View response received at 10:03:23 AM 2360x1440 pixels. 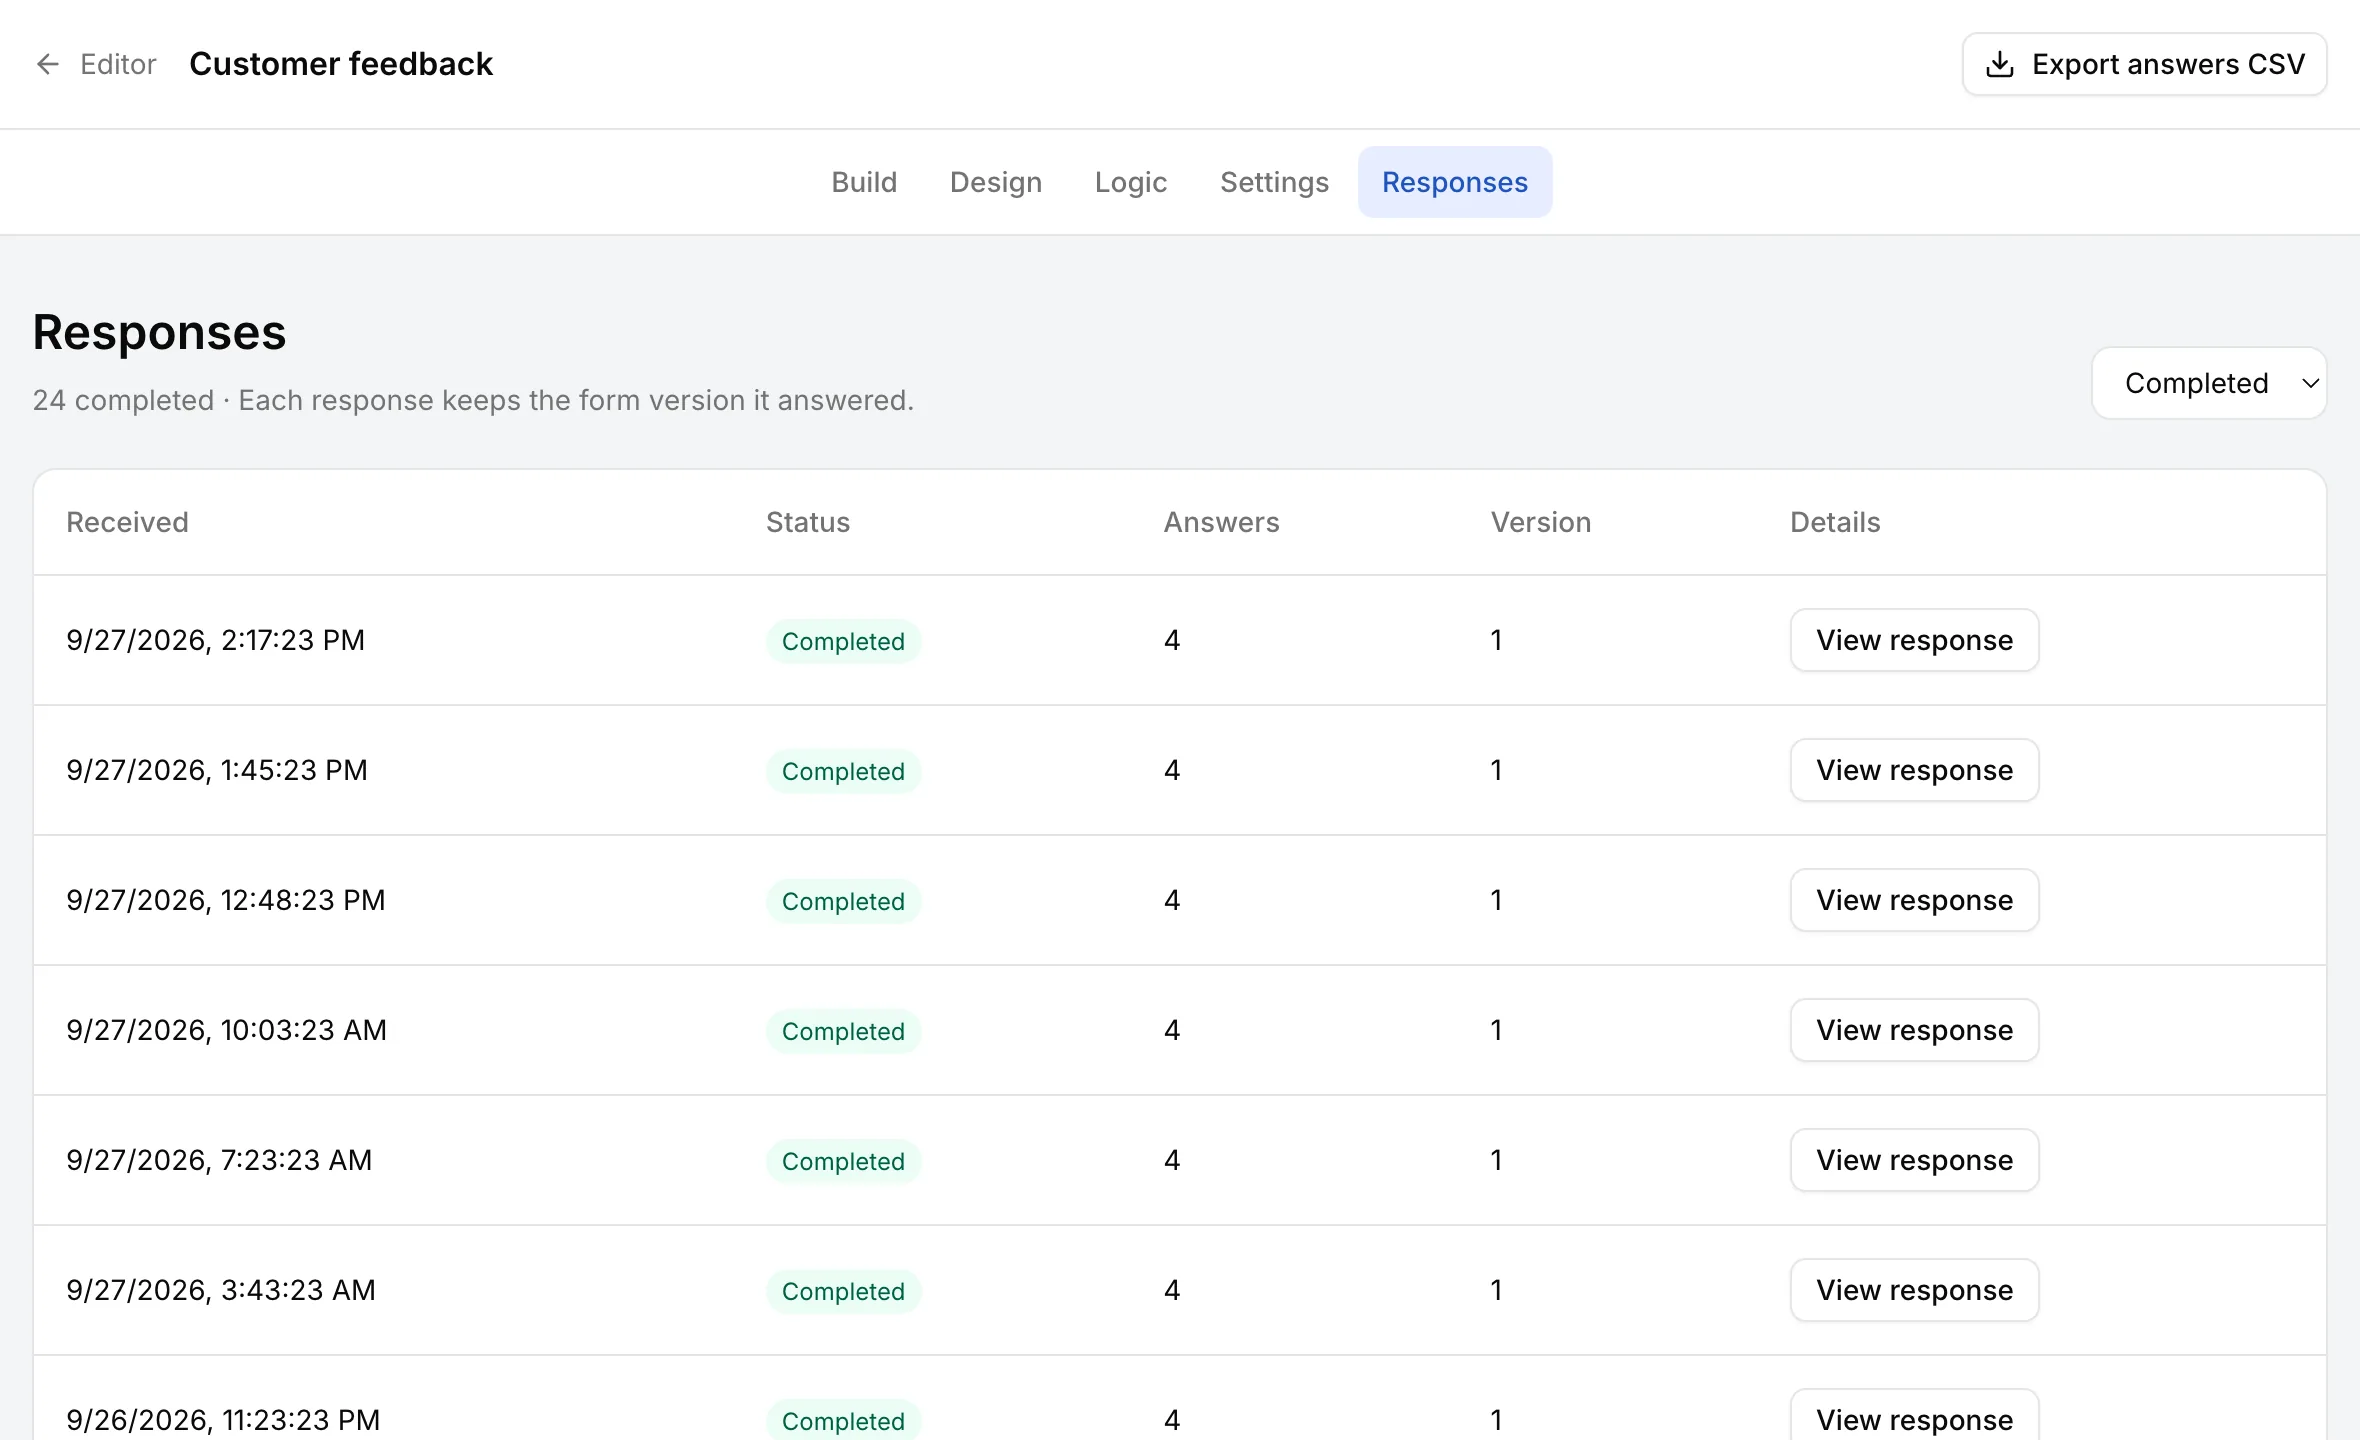[x=1914, y=1030]
